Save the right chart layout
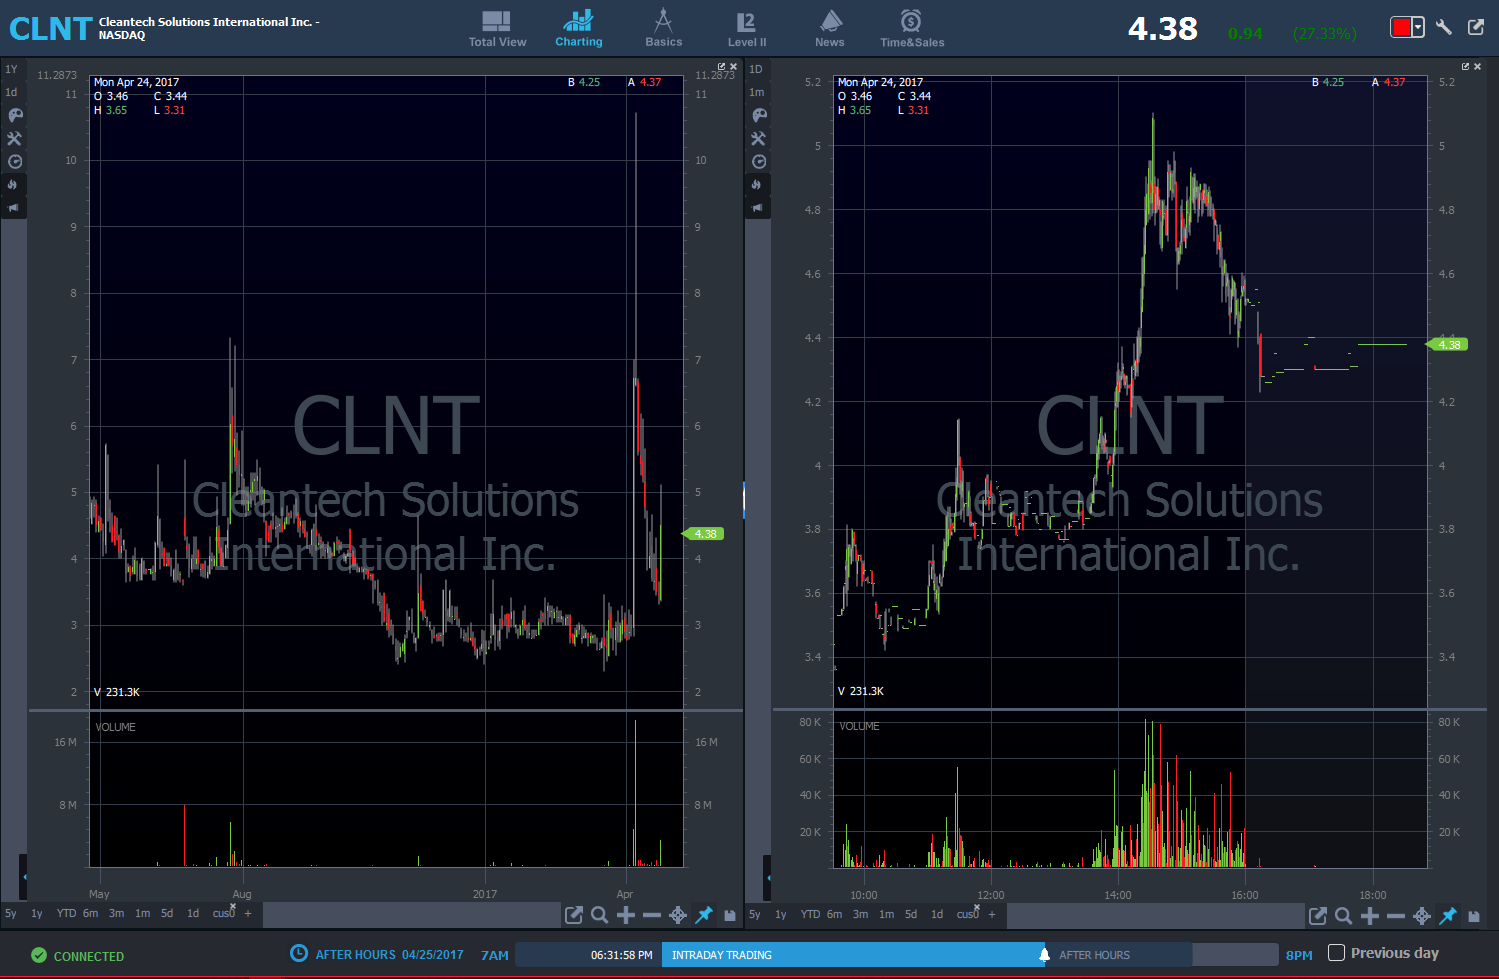1499x979 pixels. click(x=1474, y=915)
